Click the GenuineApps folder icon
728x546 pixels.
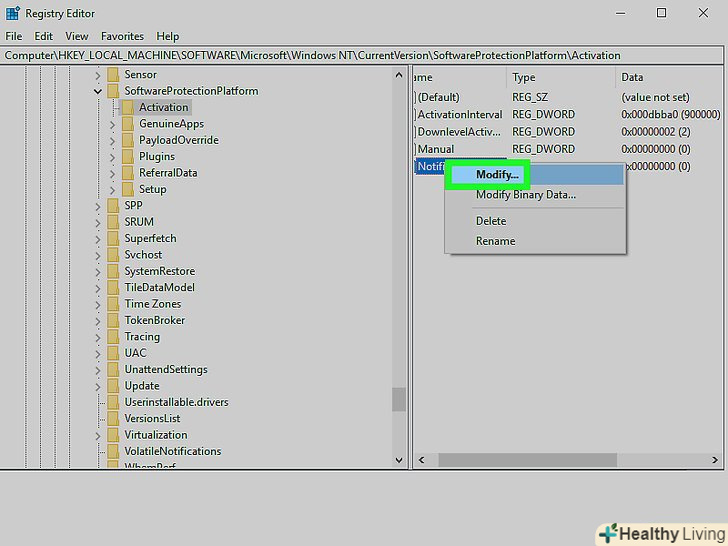click(x=128, y=124)
